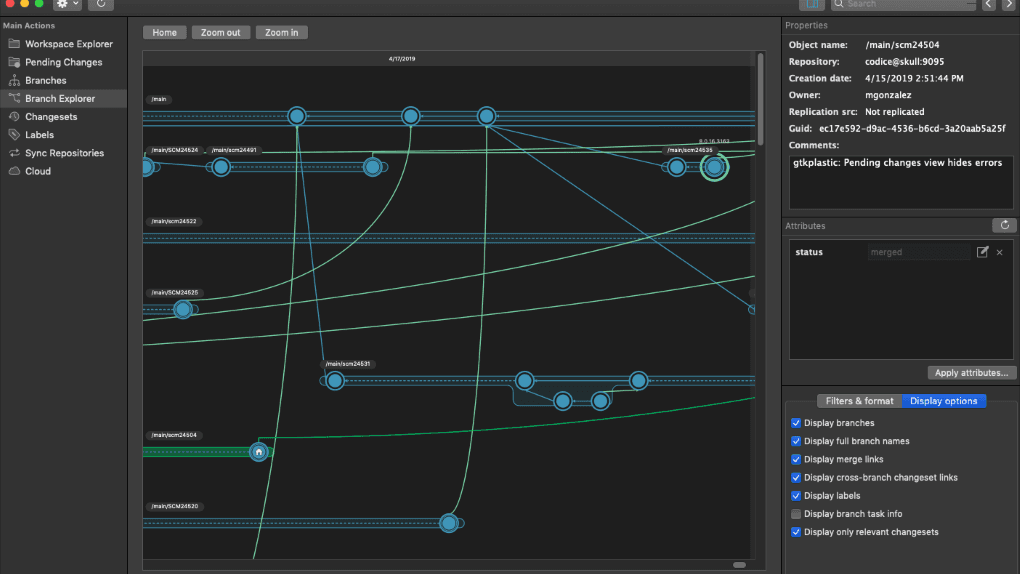Click the Pending Changes icon

click(14, 62)
